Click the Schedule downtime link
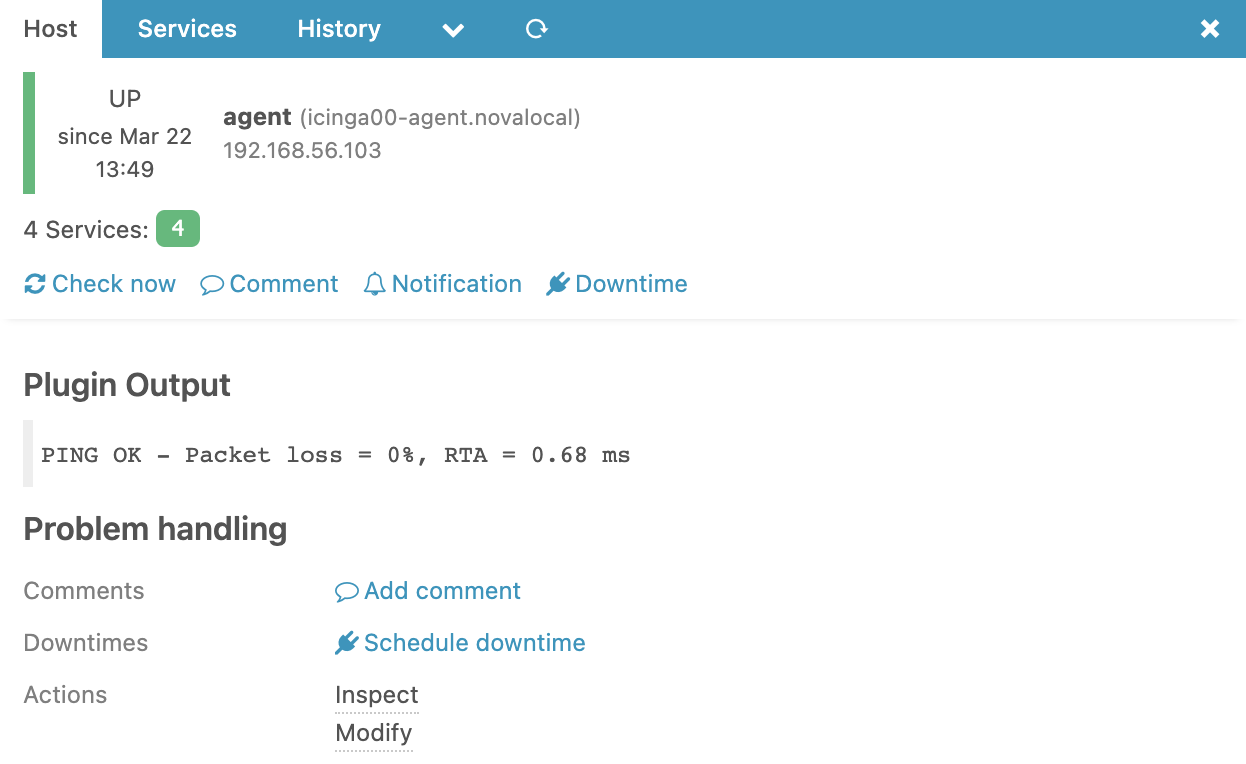This screenshot has width=1246, height=764. click(x=460, y=643)
